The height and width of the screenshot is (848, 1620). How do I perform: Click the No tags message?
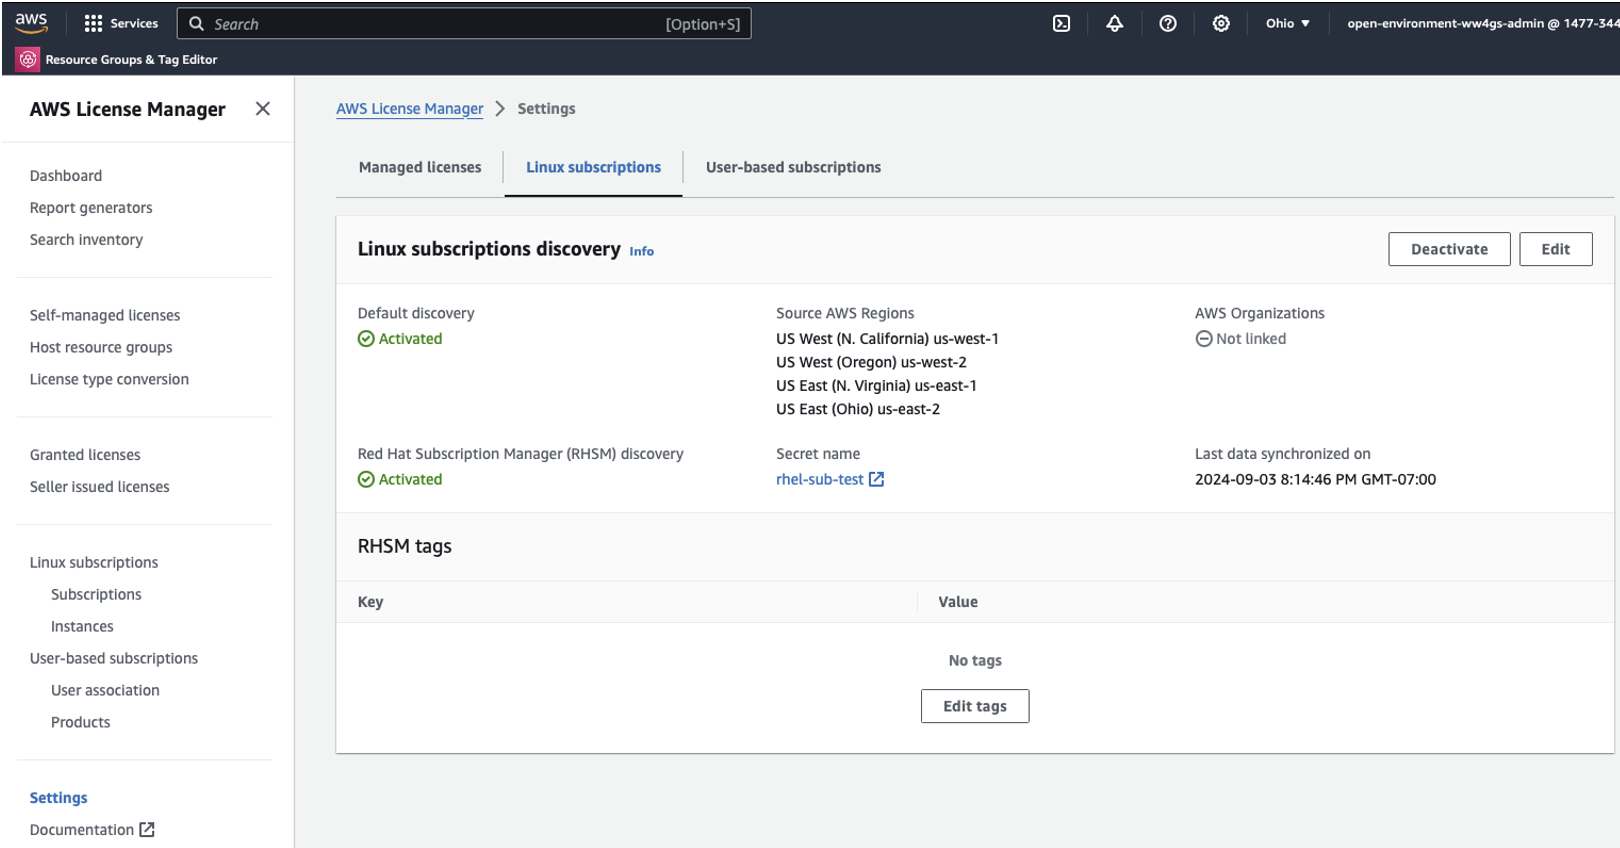(x=975, y=660)
